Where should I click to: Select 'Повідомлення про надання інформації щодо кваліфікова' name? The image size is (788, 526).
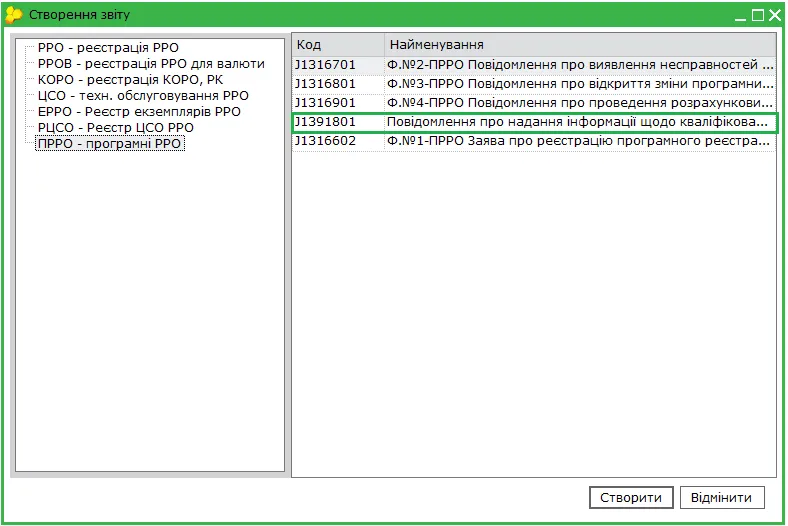click(x=580, y=122)
